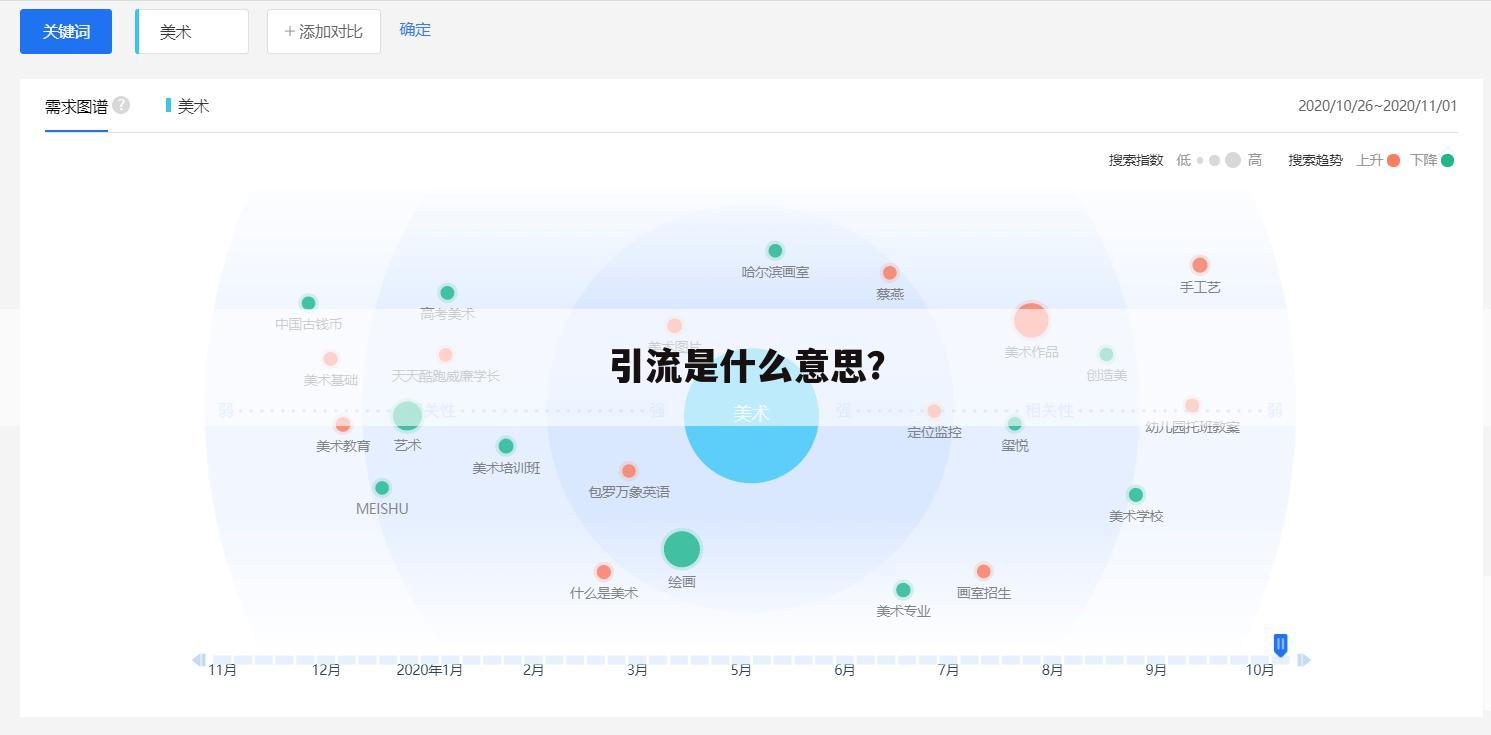This screenshot has height=735, width=1491.
Task: Click the timeline left arrow before 11月
Action: tap(199, 660)
